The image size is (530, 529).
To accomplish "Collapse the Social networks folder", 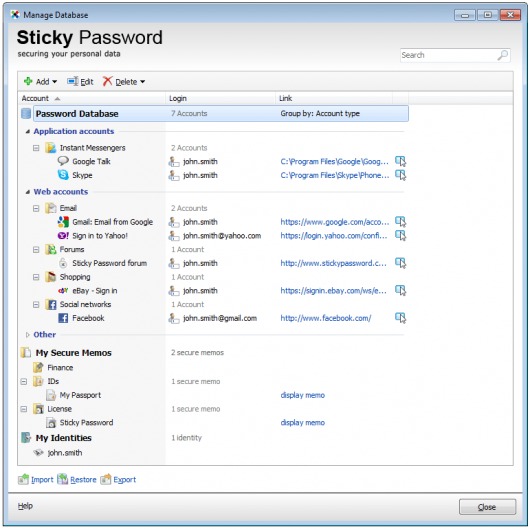I will [x=36, y=305].
